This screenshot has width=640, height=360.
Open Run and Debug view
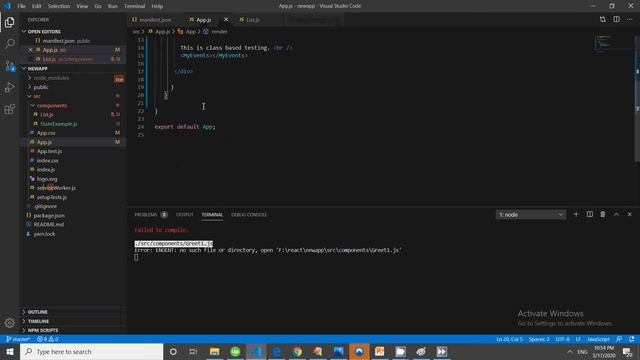pos(9,87)
